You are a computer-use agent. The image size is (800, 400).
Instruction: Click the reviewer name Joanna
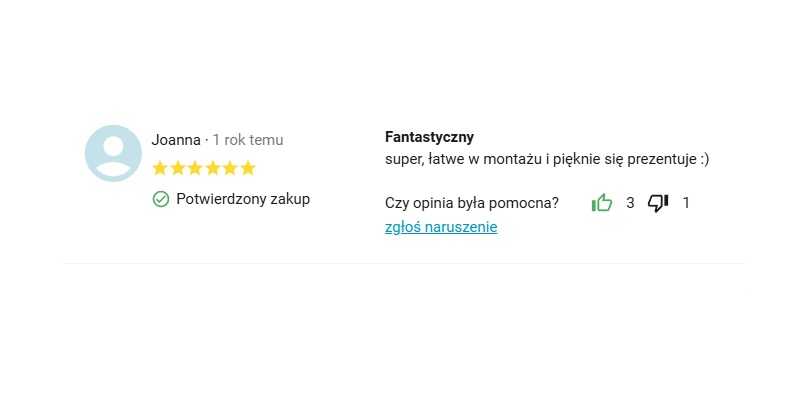pyautogui.click(x=176, y=140)
